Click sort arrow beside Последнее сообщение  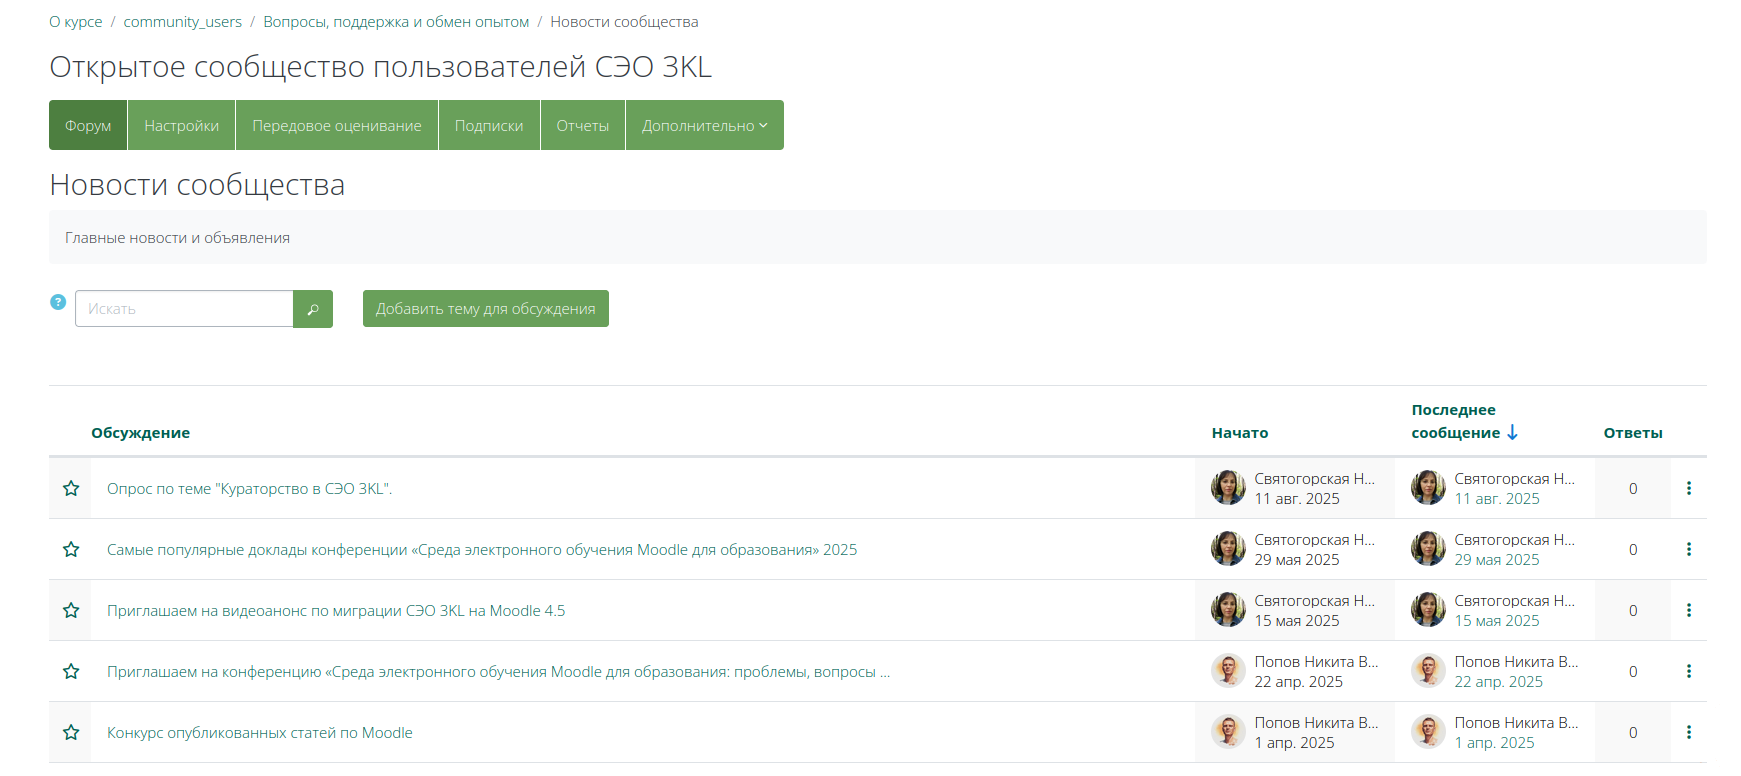click(1512, 432)
